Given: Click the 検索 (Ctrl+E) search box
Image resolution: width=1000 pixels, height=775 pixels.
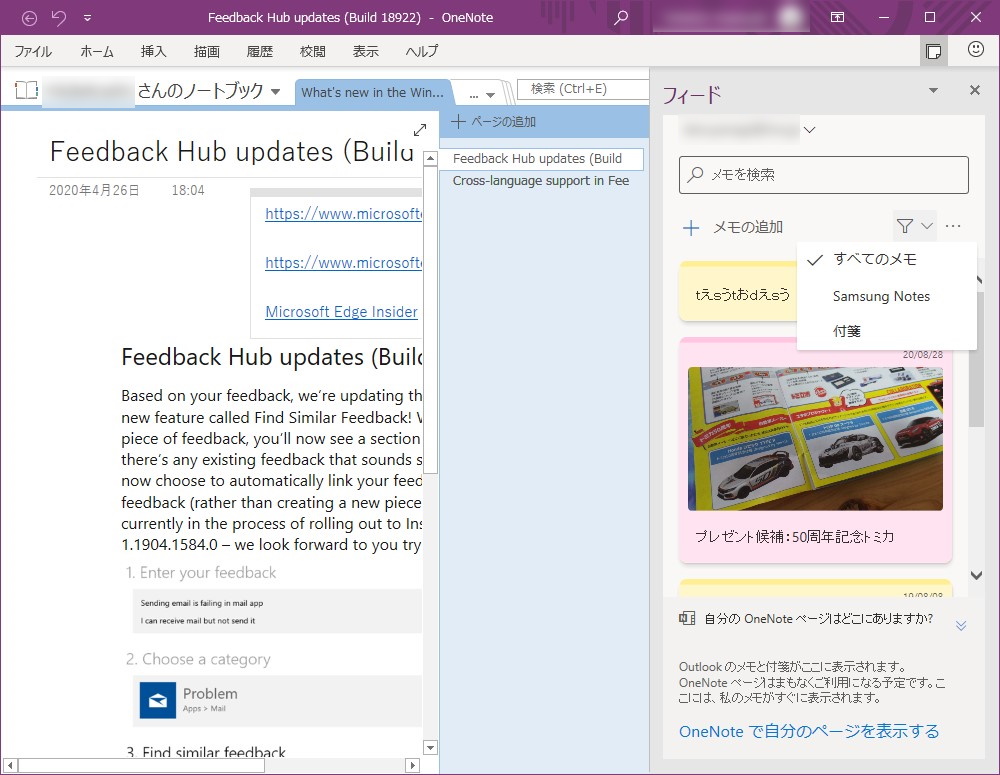Looking at the screenshot, I should 582,89.
